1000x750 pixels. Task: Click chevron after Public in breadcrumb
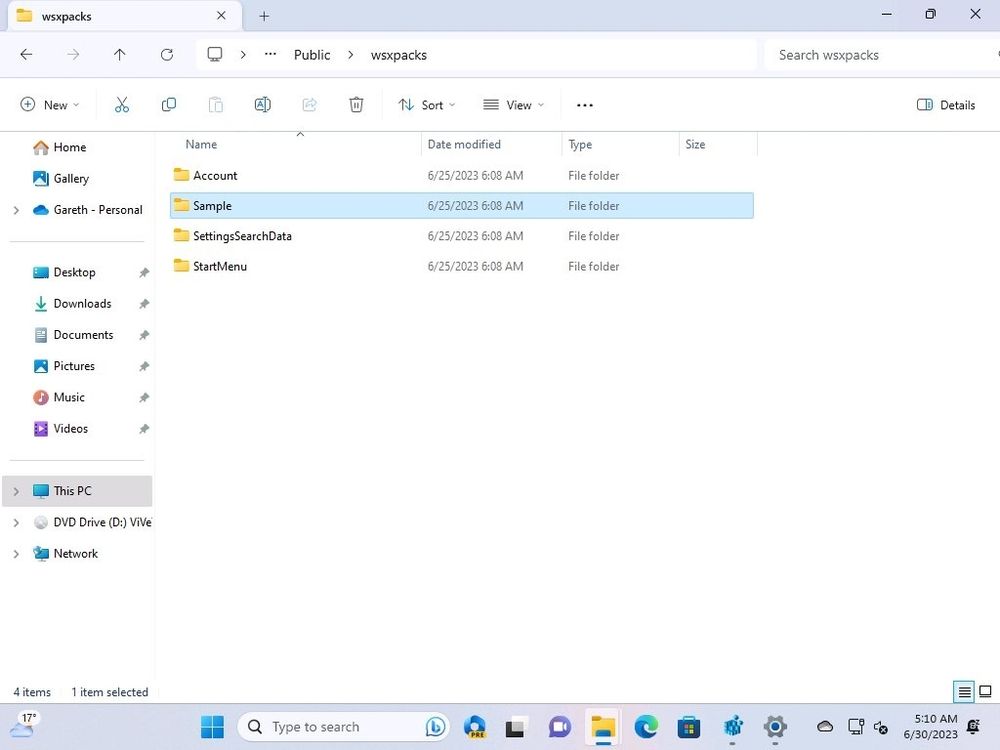pos(351,55)
